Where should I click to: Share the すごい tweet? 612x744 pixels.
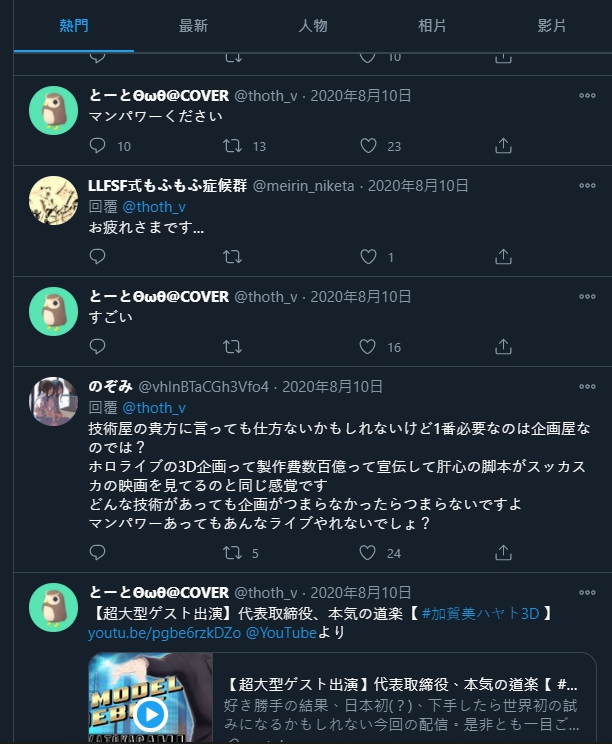click(503, 347)
